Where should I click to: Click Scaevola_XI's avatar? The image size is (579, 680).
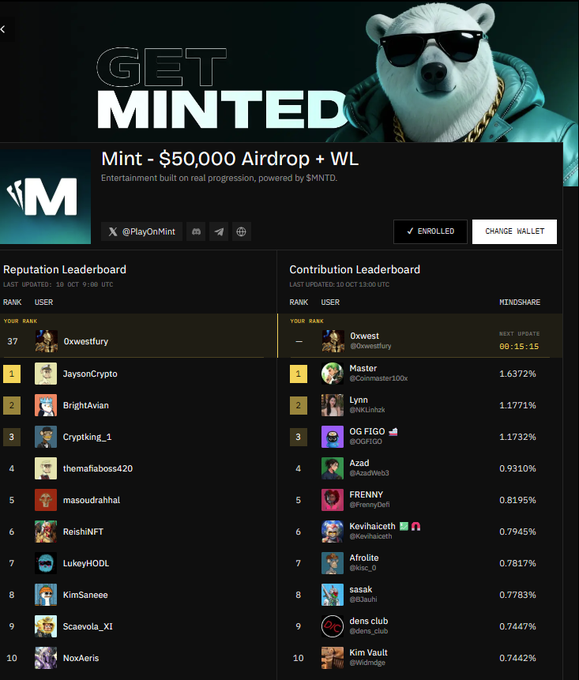(46, 626)
